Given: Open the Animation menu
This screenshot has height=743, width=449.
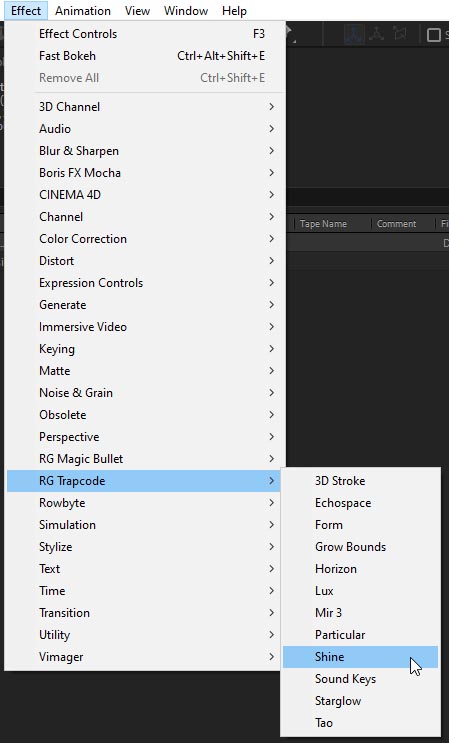Looking at the screenshot, I should point(83,10).
